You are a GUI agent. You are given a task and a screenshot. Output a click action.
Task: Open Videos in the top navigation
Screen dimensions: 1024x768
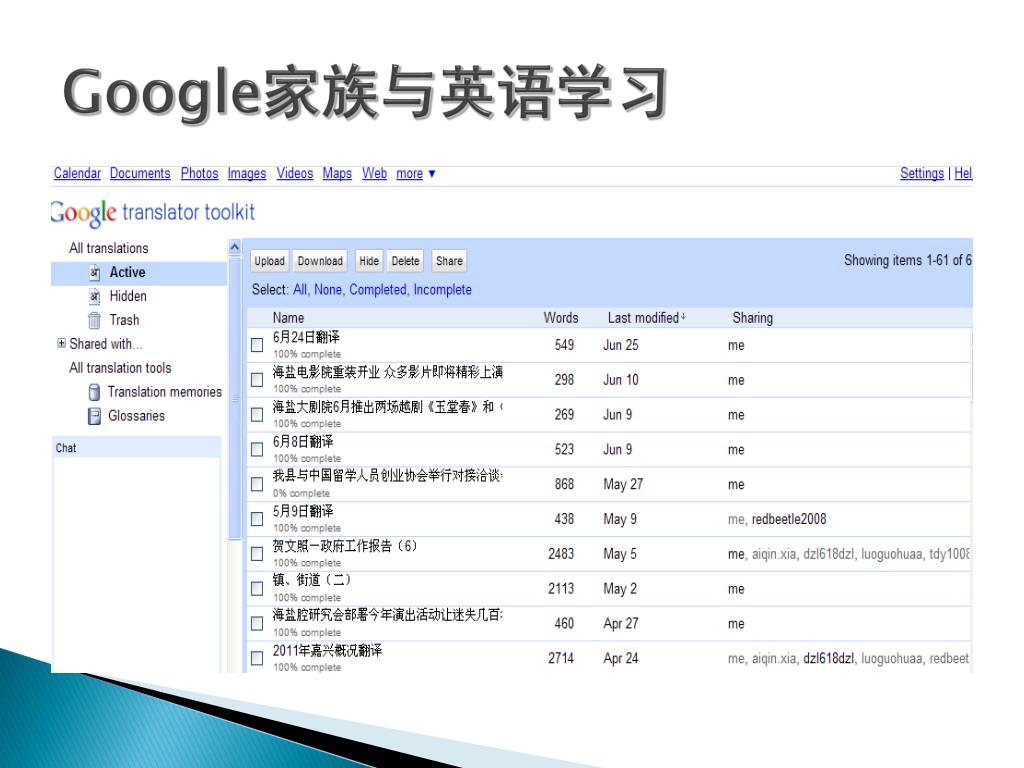click(295, 173)
